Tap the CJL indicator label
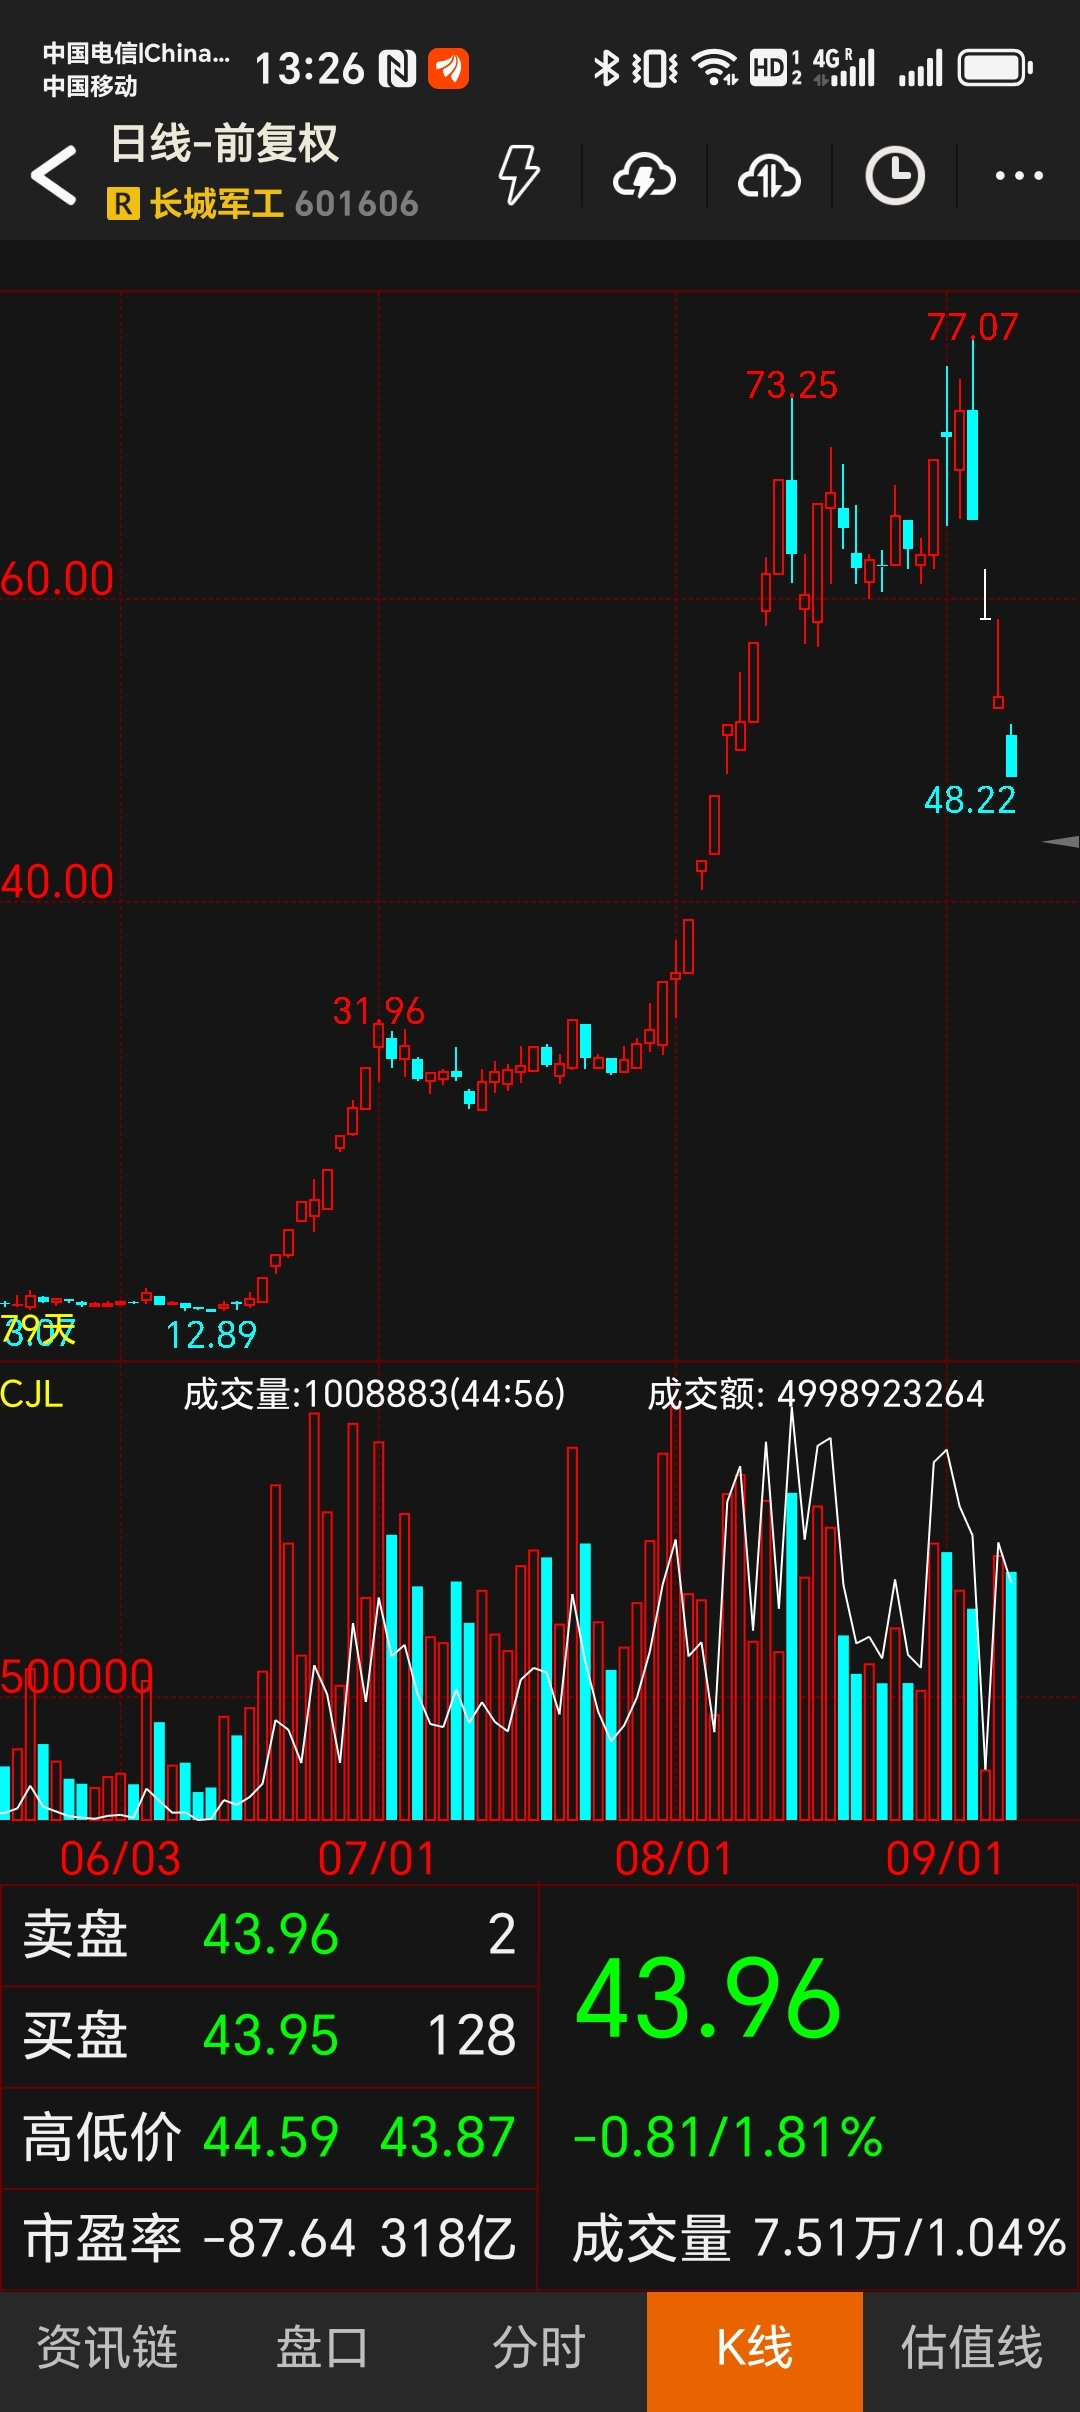This screenshot has height=2412, width=1080. point(32,1393)
